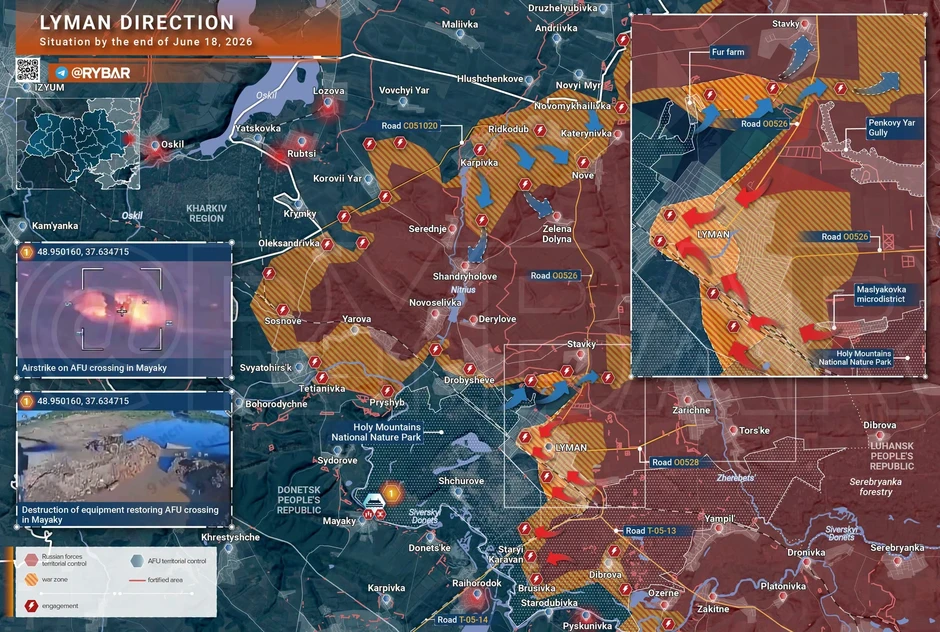The image size is (940, 632).
Task: Click the number badge in the Destruction panel header
Action: 26,401
